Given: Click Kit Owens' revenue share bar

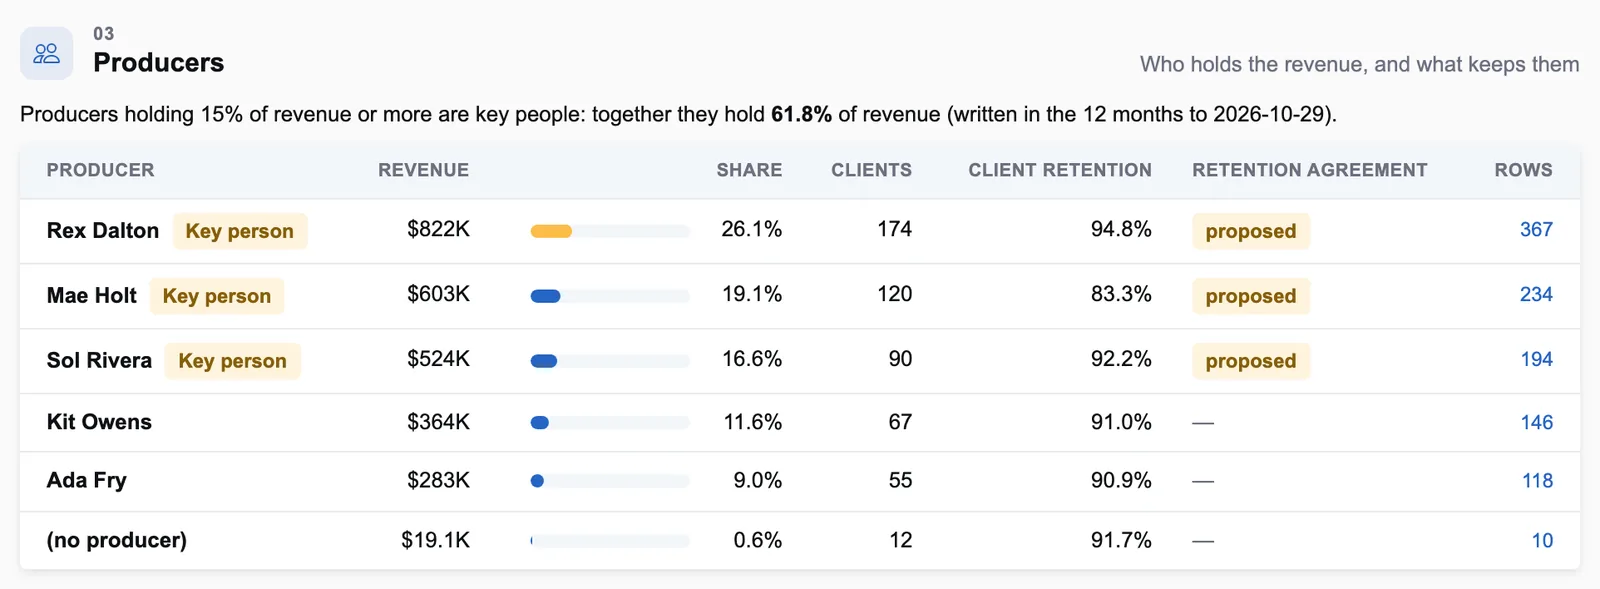Looking at the screenshot, I should pos(610,423).
